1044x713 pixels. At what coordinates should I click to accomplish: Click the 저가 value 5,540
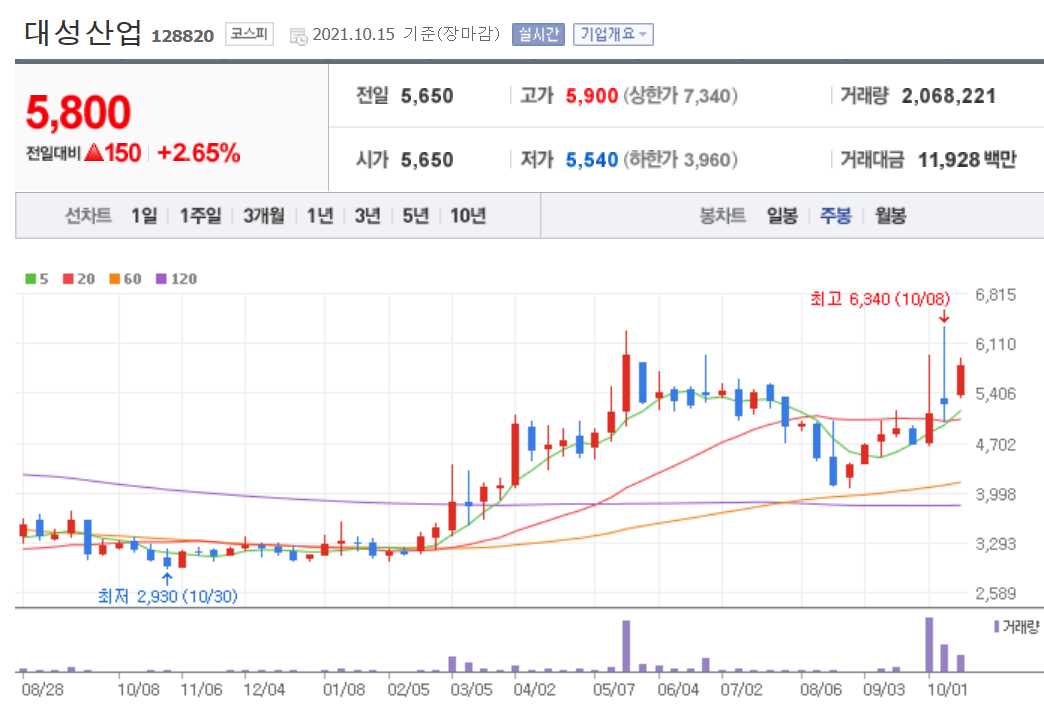coord(592,160)
